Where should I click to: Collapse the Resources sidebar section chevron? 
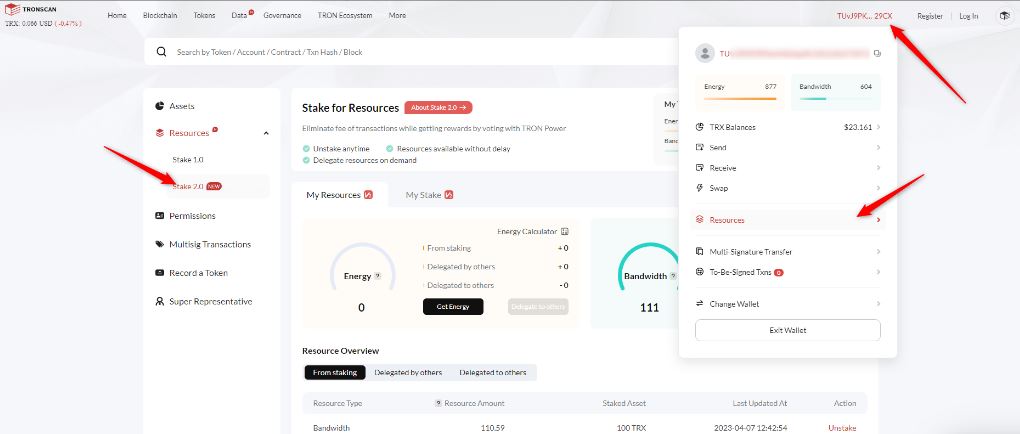(266, 133)
